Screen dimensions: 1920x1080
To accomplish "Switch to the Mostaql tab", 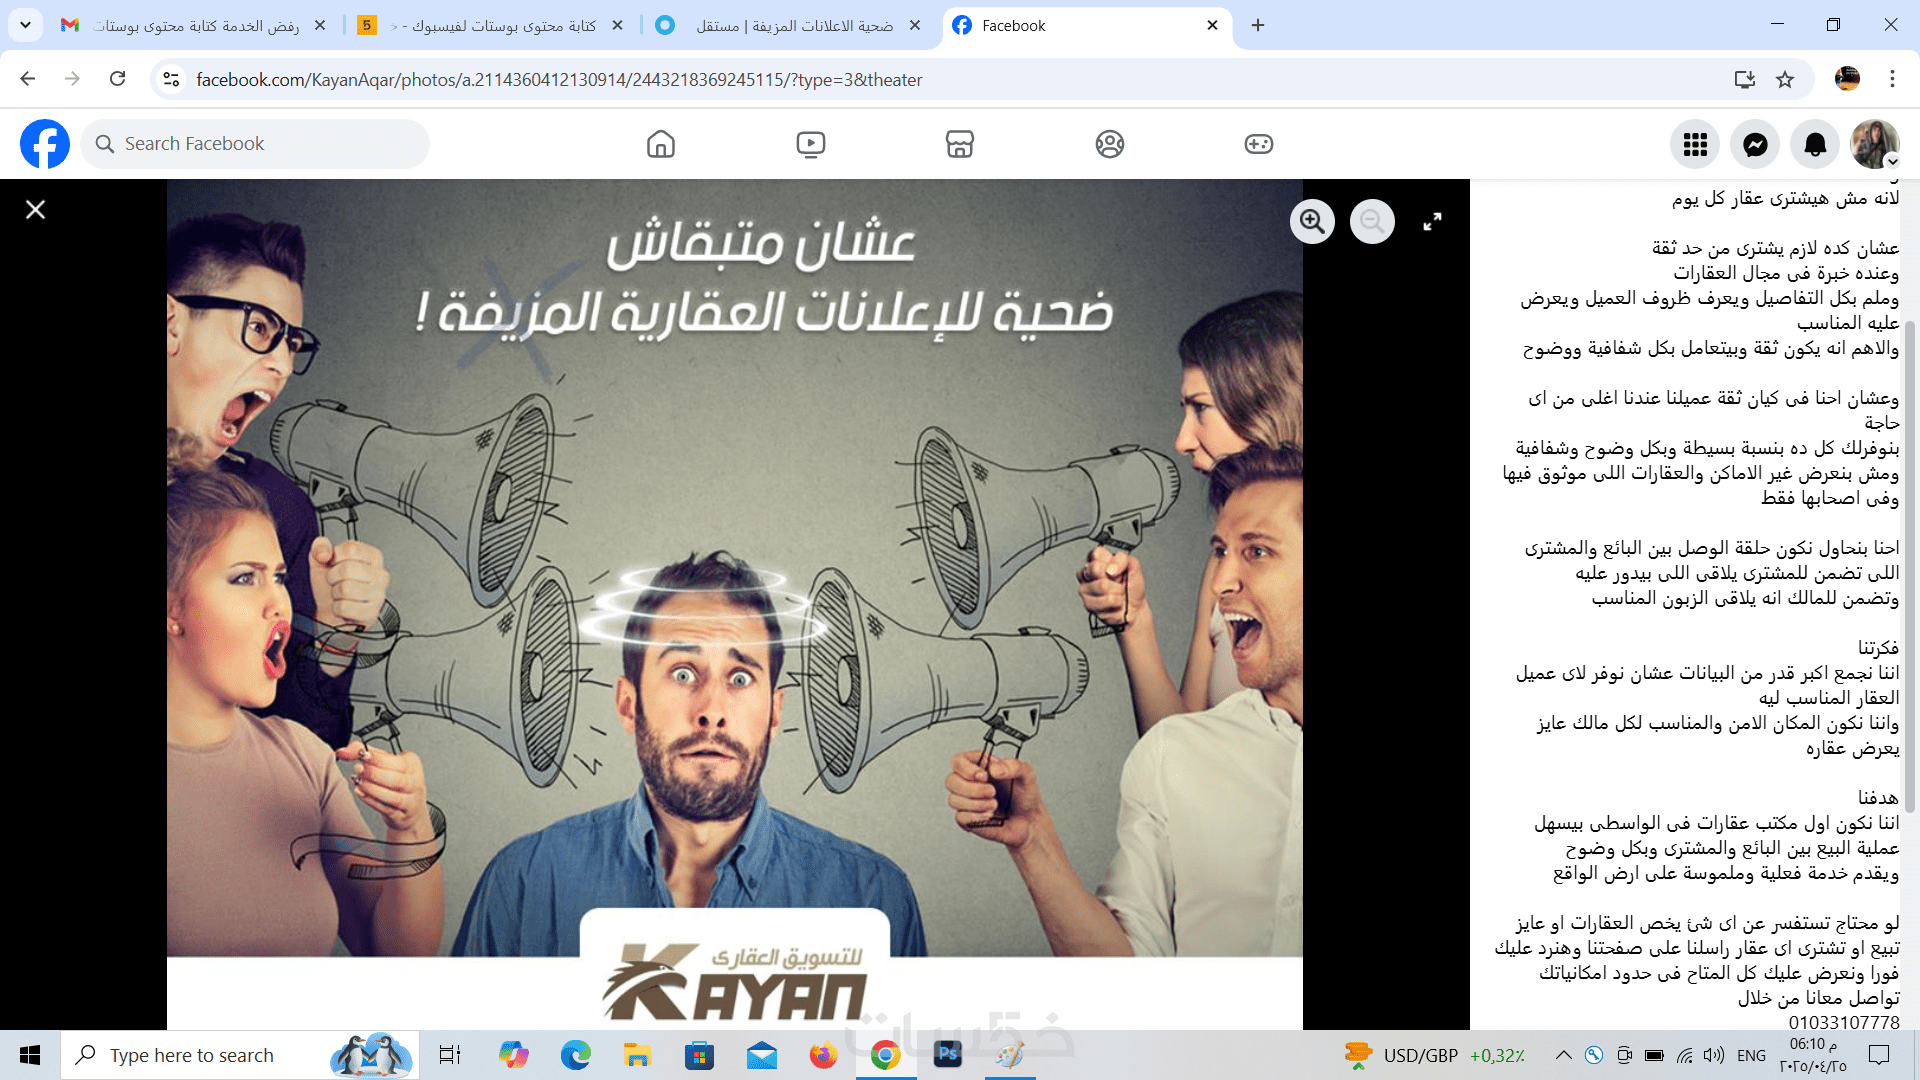I will [x=790, y=25].
